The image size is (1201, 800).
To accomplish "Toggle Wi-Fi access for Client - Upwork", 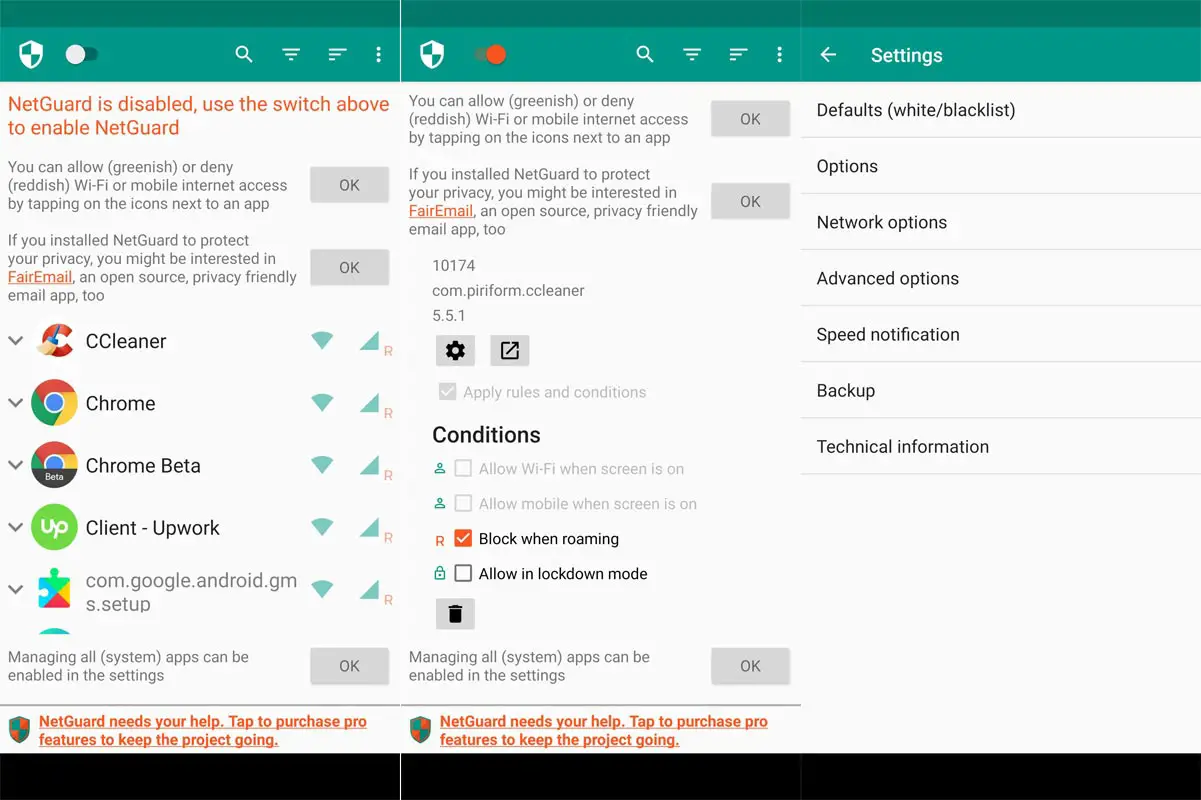I will [x=322, y=527].
